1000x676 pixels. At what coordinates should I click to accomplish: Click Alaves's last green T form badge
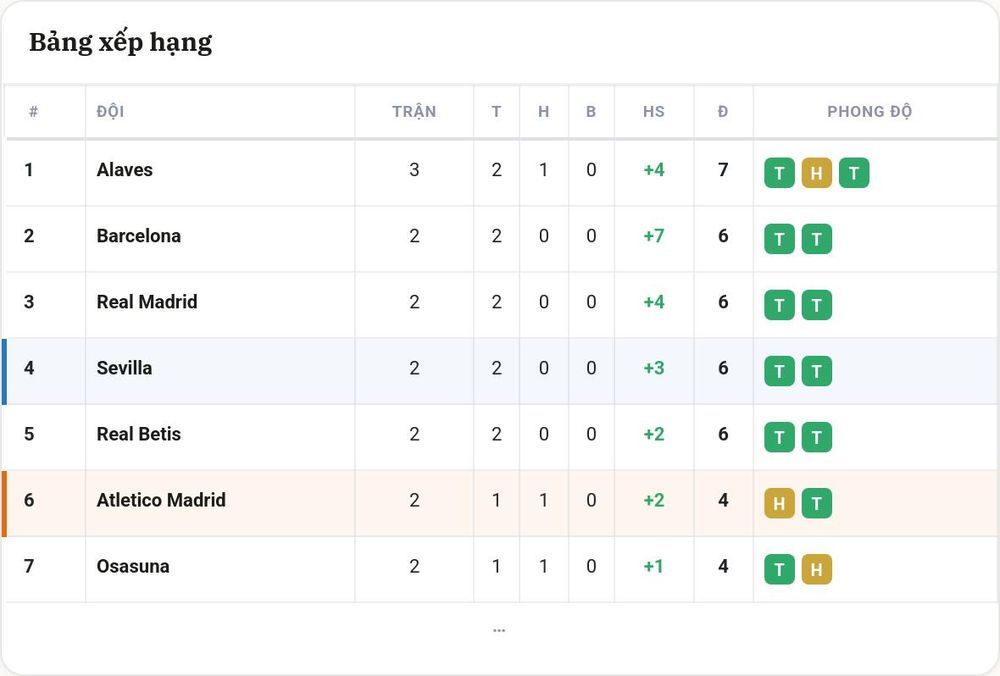[854, 173]
